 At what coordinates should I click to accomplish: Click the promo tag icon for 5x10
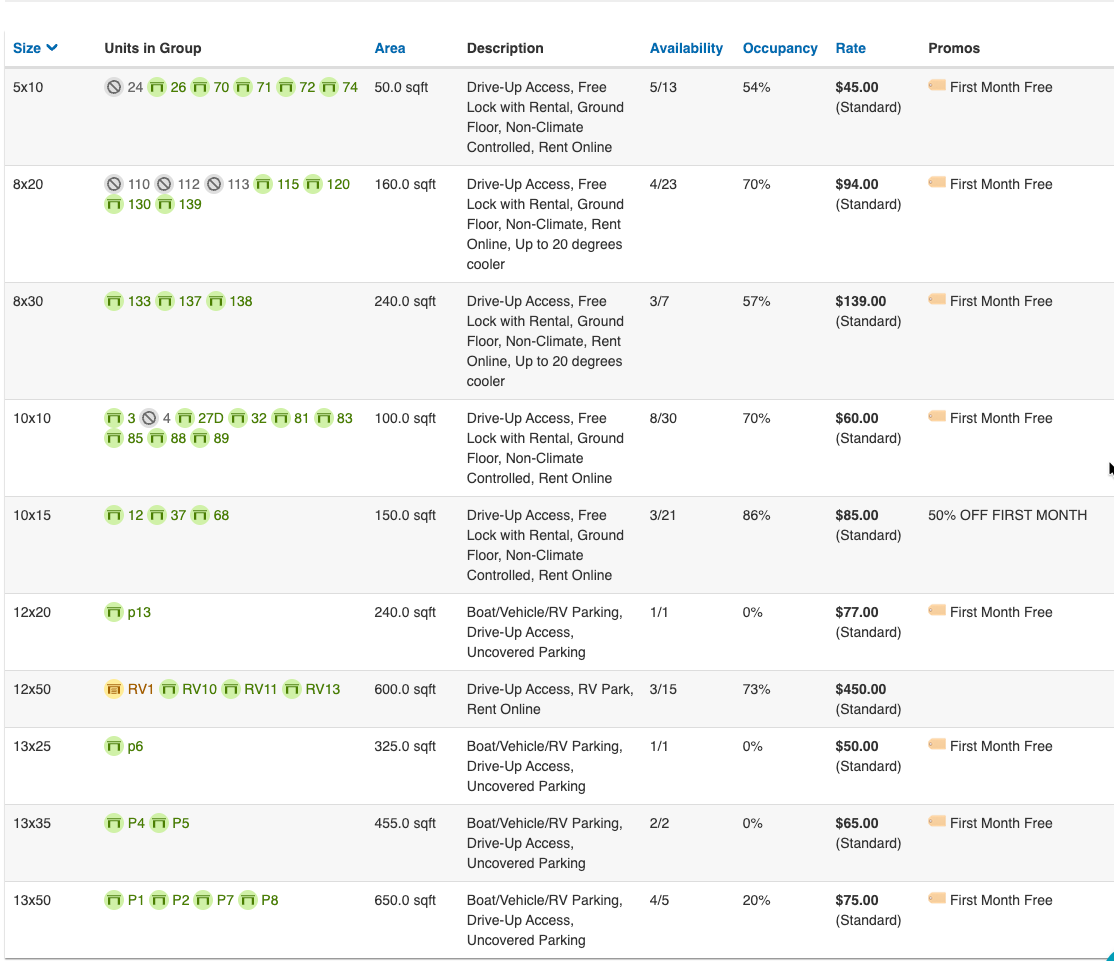coord(937,86)
